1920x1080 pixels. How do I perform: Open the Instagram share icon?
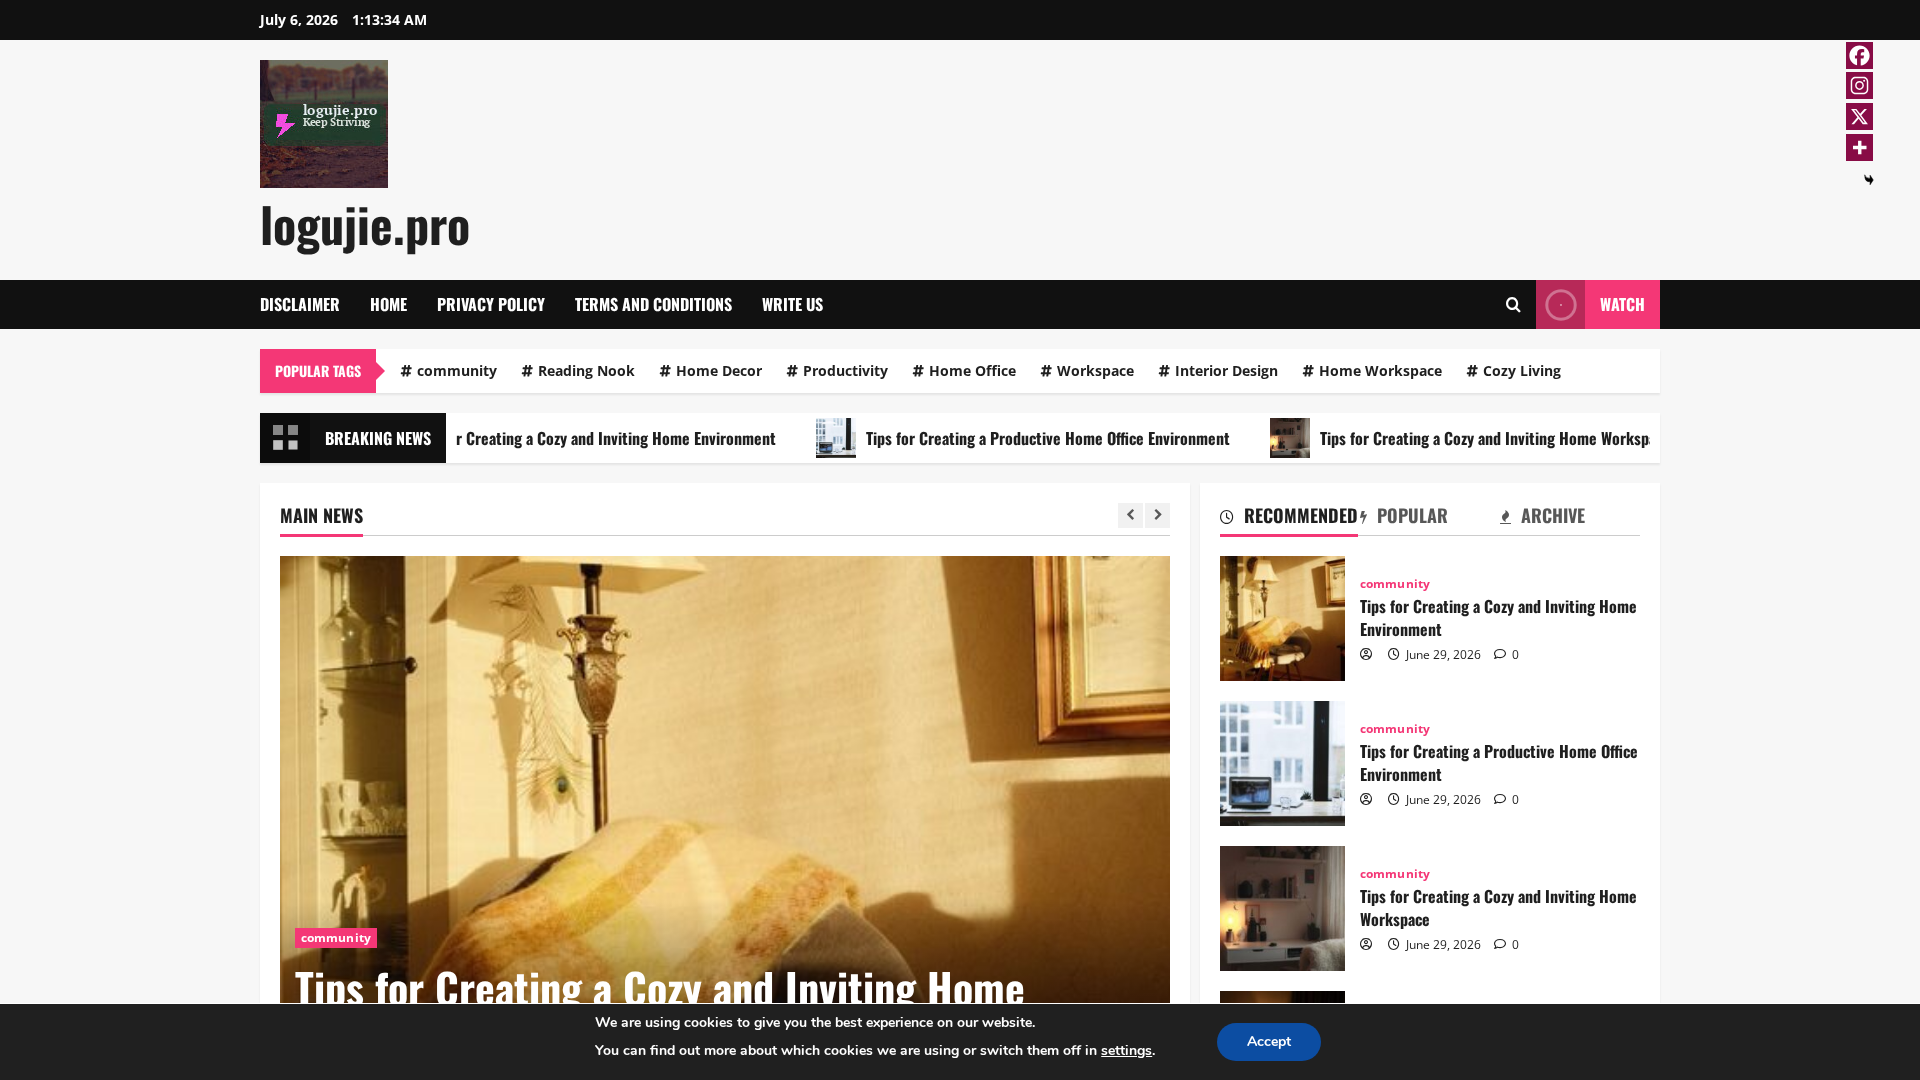pyautogui.click(x=1859, y=86)
